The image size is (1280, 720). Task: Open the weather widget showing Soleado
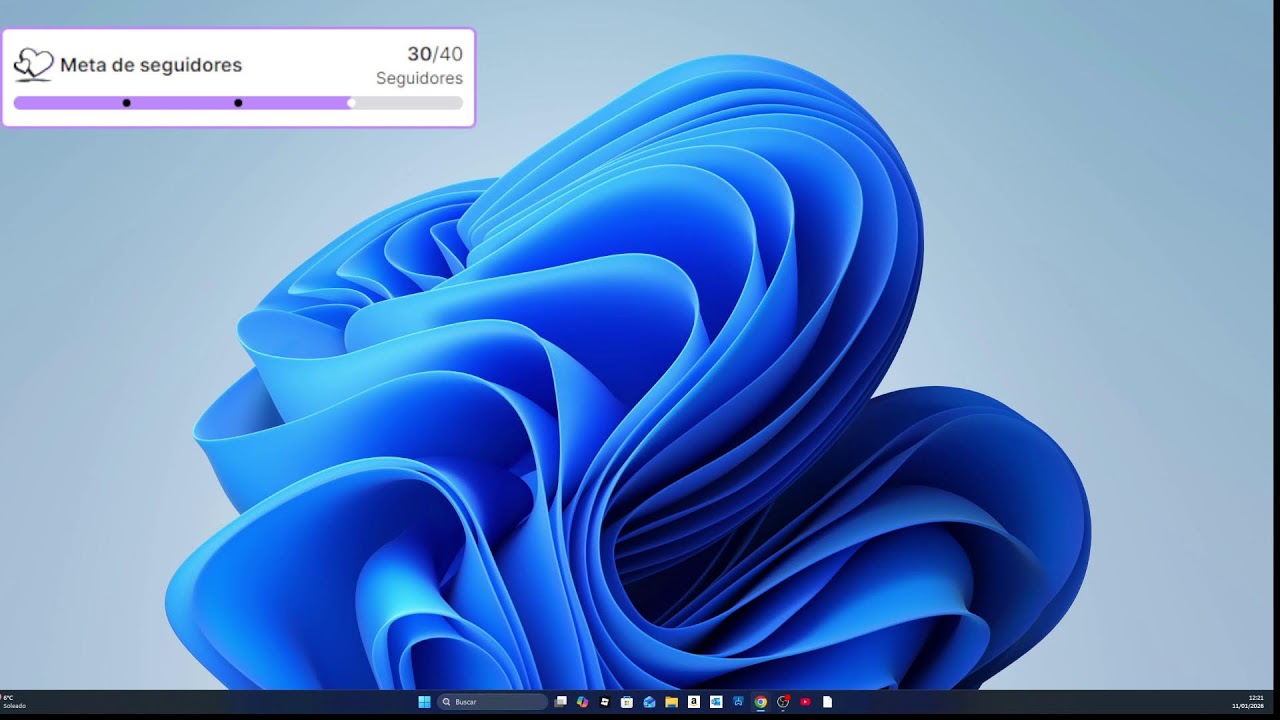14,702
